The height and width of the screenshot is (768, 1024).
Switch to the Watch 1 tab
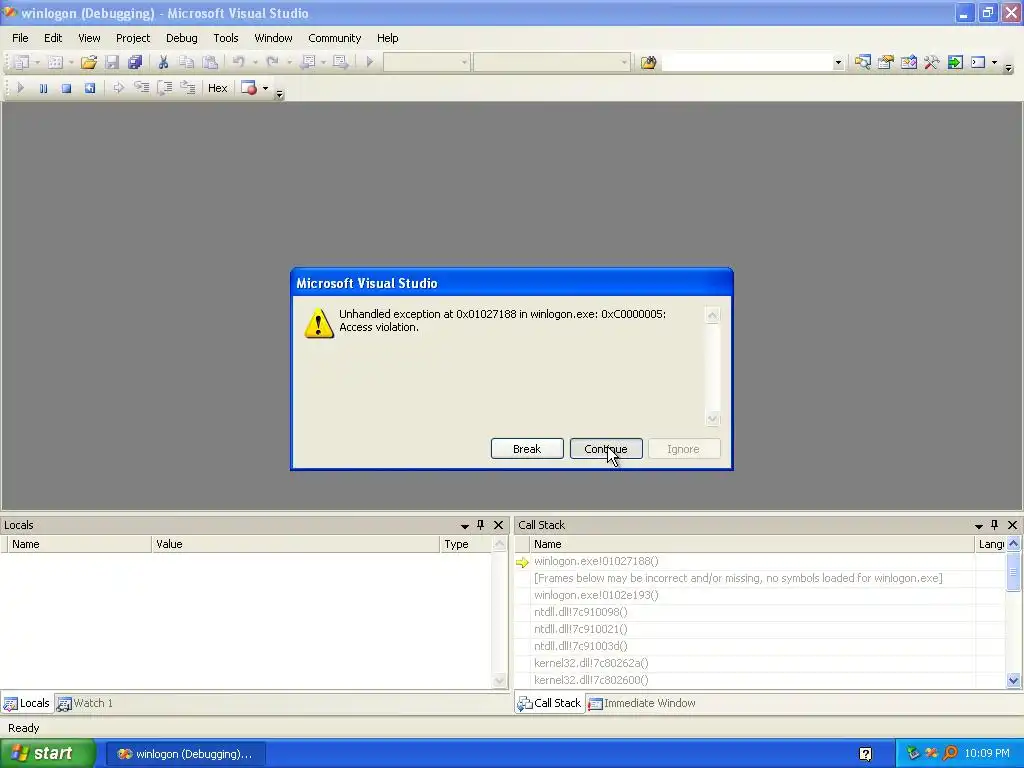(85, 703)
